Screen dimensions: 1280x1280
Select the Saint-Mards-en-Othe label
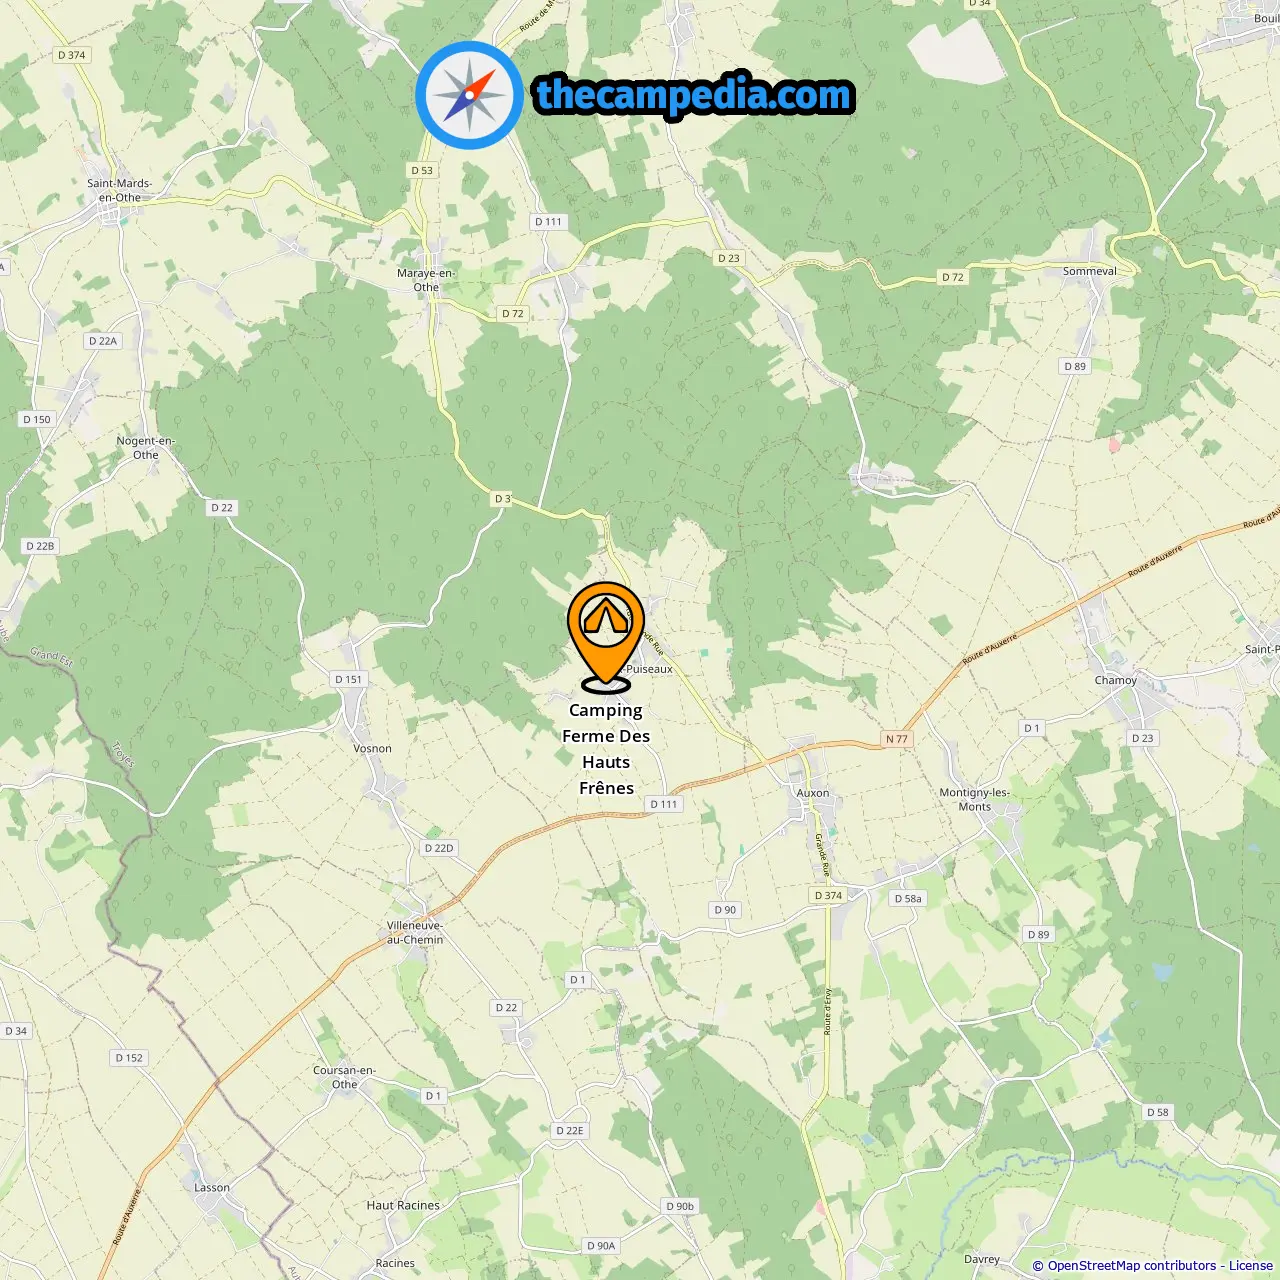click(120, 190)
